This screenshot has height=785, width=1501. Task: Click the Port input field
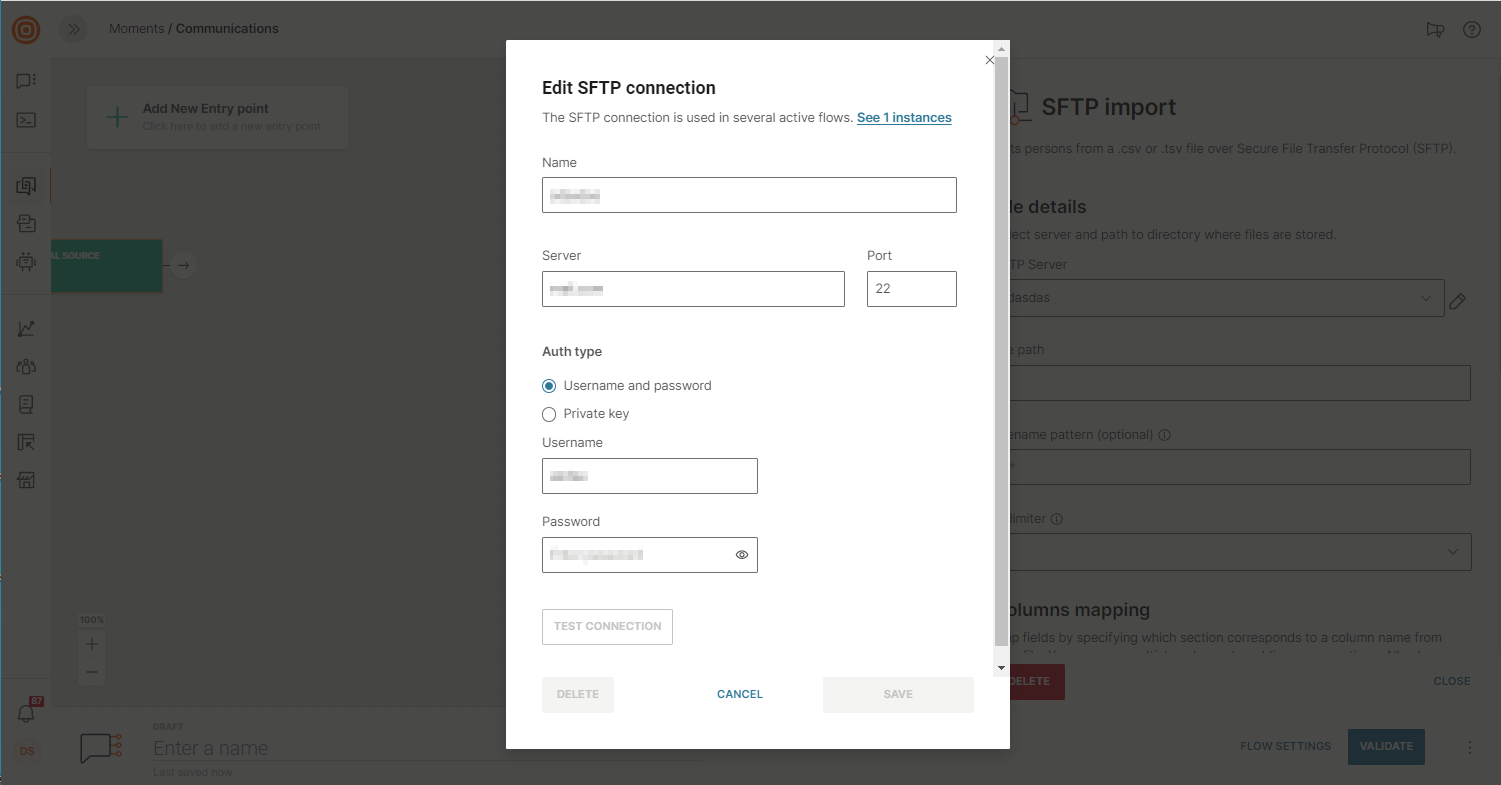pos(911,289)
